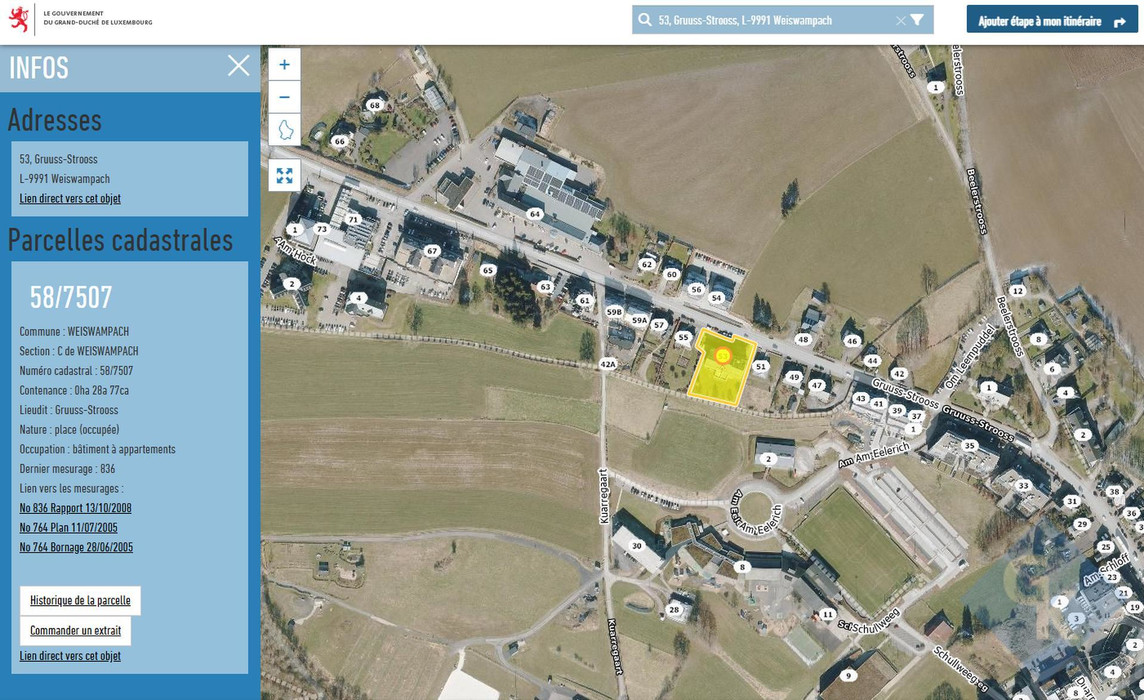1144x700 pixels.
Task: Open 'No 764 Plan 11/07/2005' link
Action: click(x=68, y=528)
